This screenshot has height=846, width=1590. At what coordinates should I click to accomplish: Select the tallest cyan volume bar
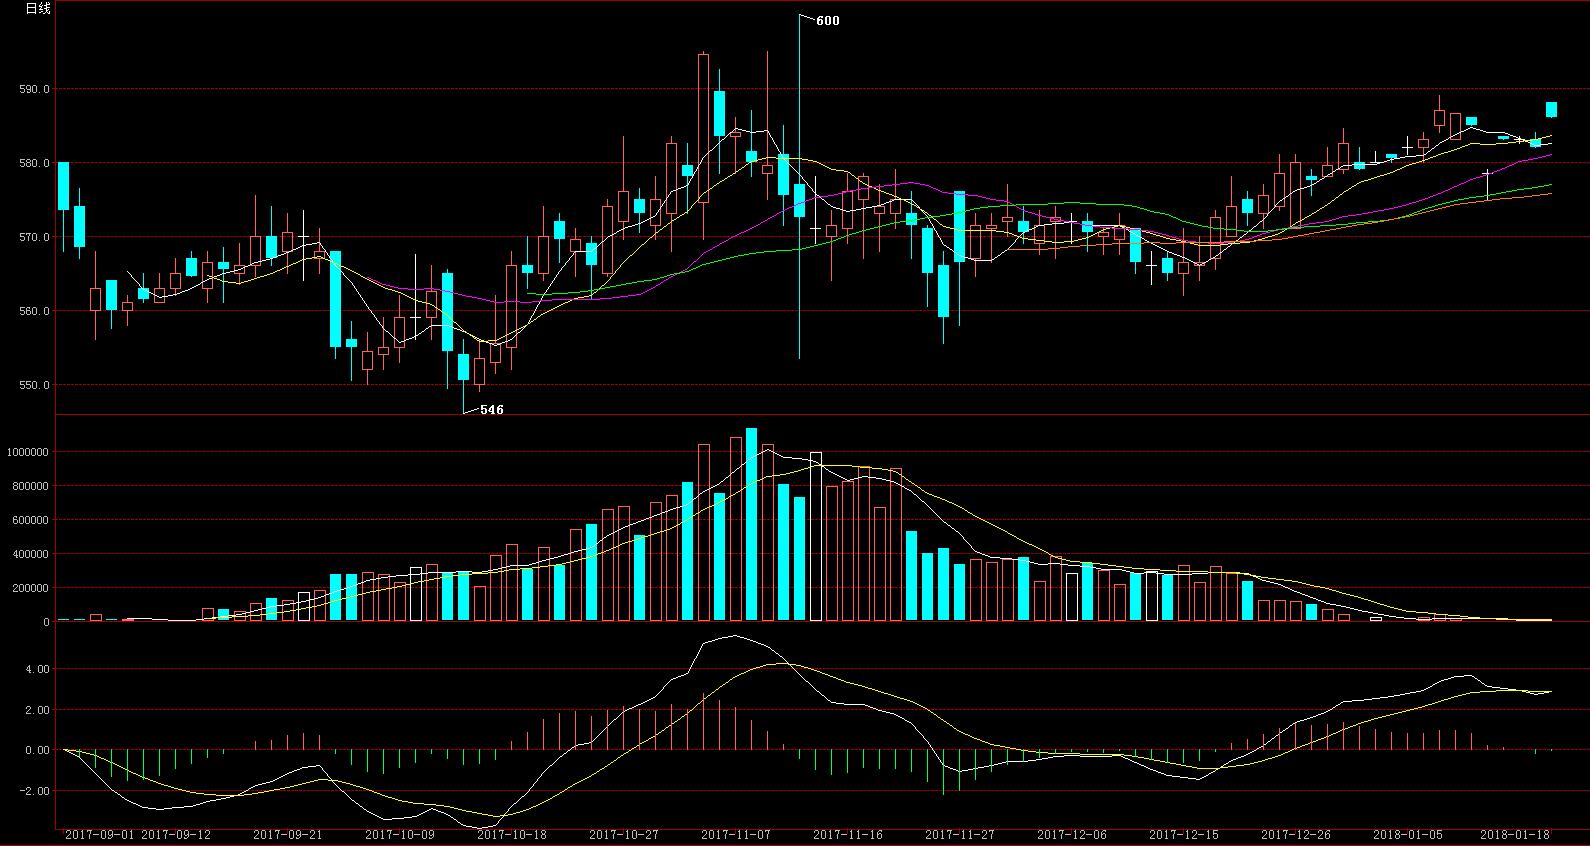tap(752, 525)
